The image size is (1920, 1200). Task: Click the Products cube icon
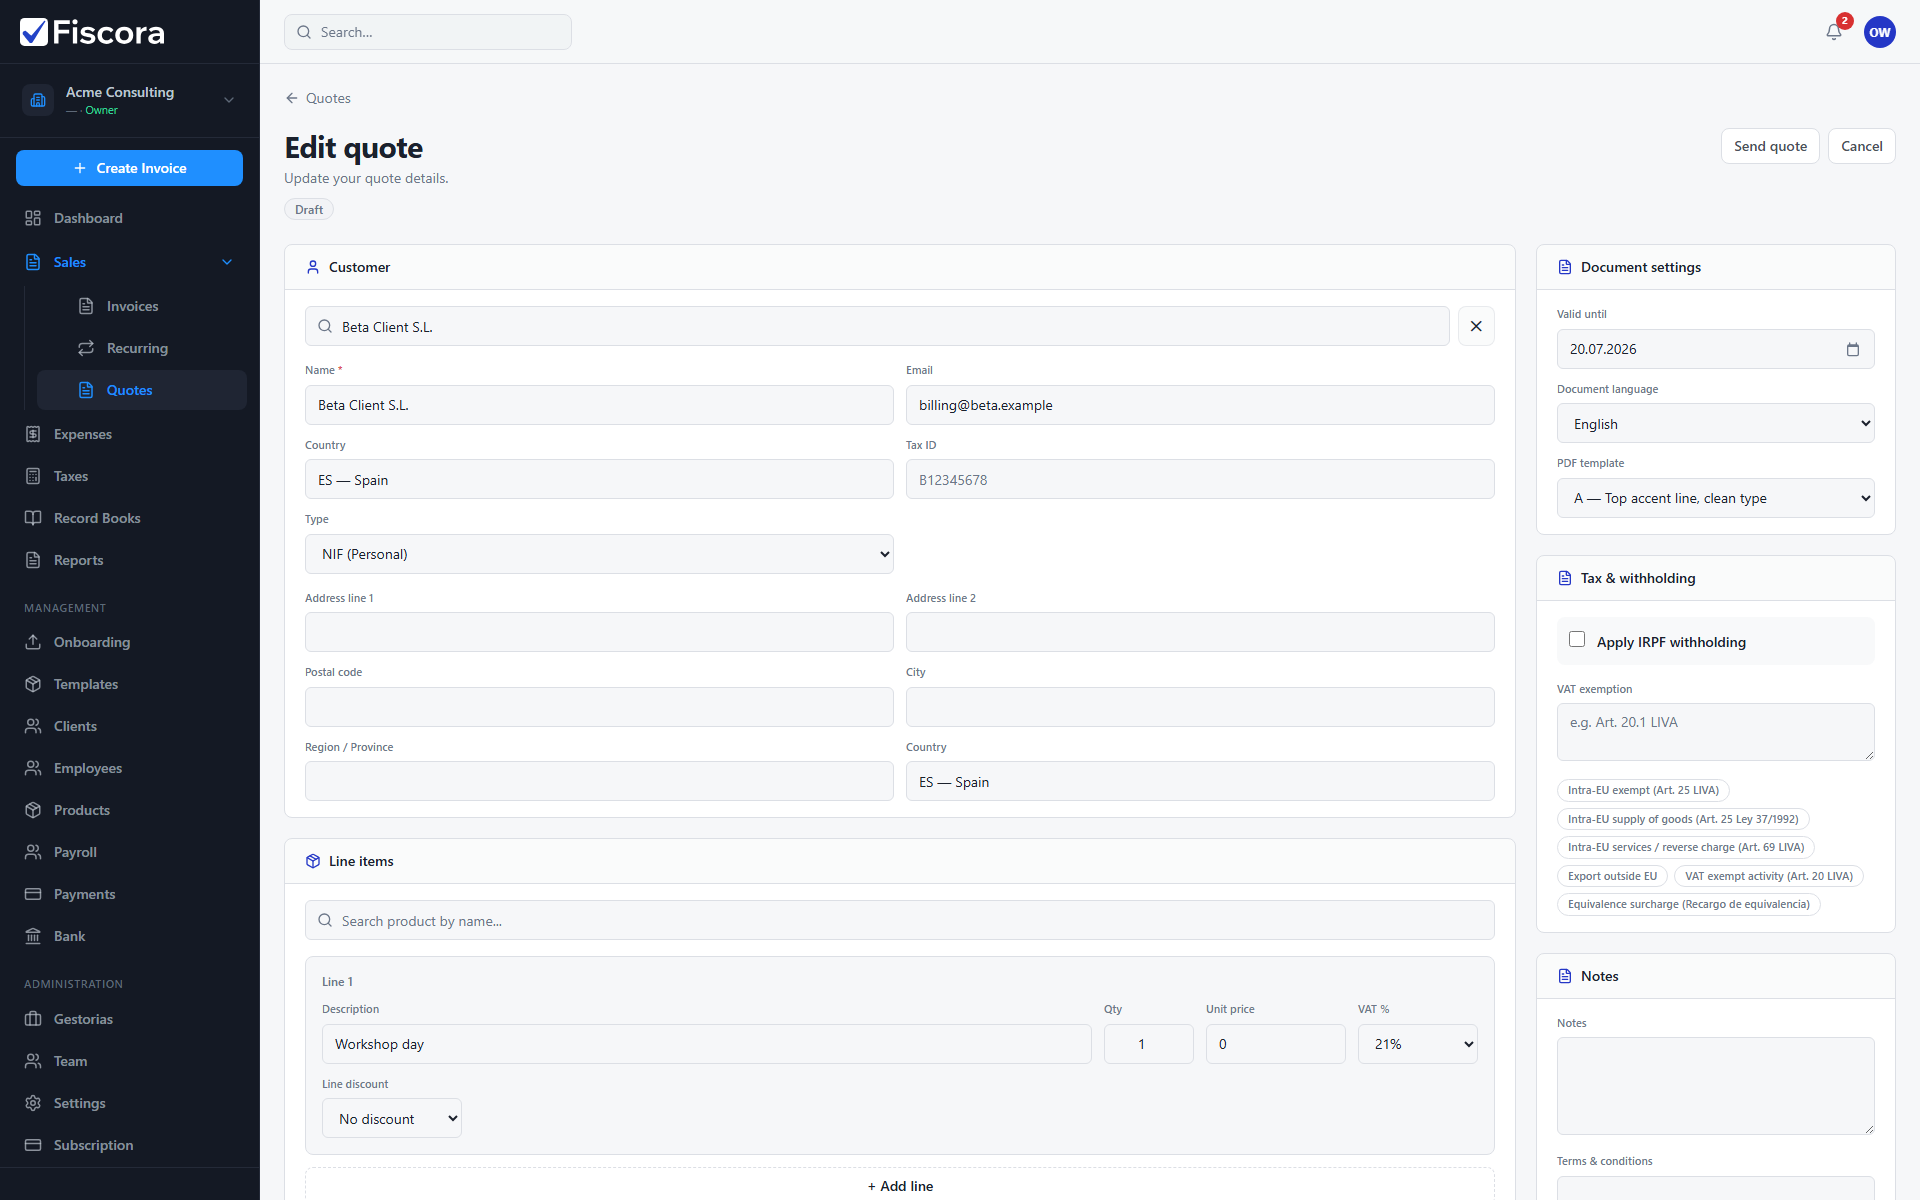point(33,810)
